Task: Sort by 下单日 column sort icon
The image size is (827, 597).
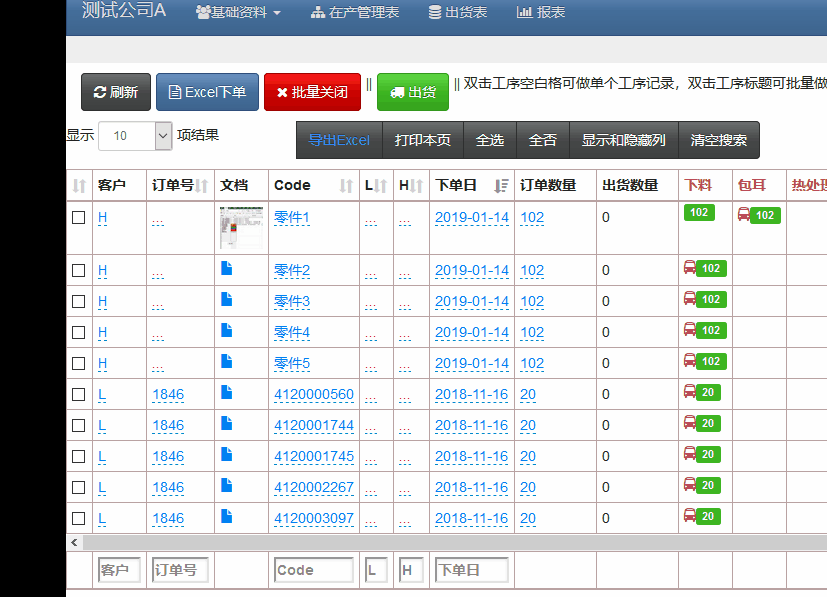Action: coord(501,186)
